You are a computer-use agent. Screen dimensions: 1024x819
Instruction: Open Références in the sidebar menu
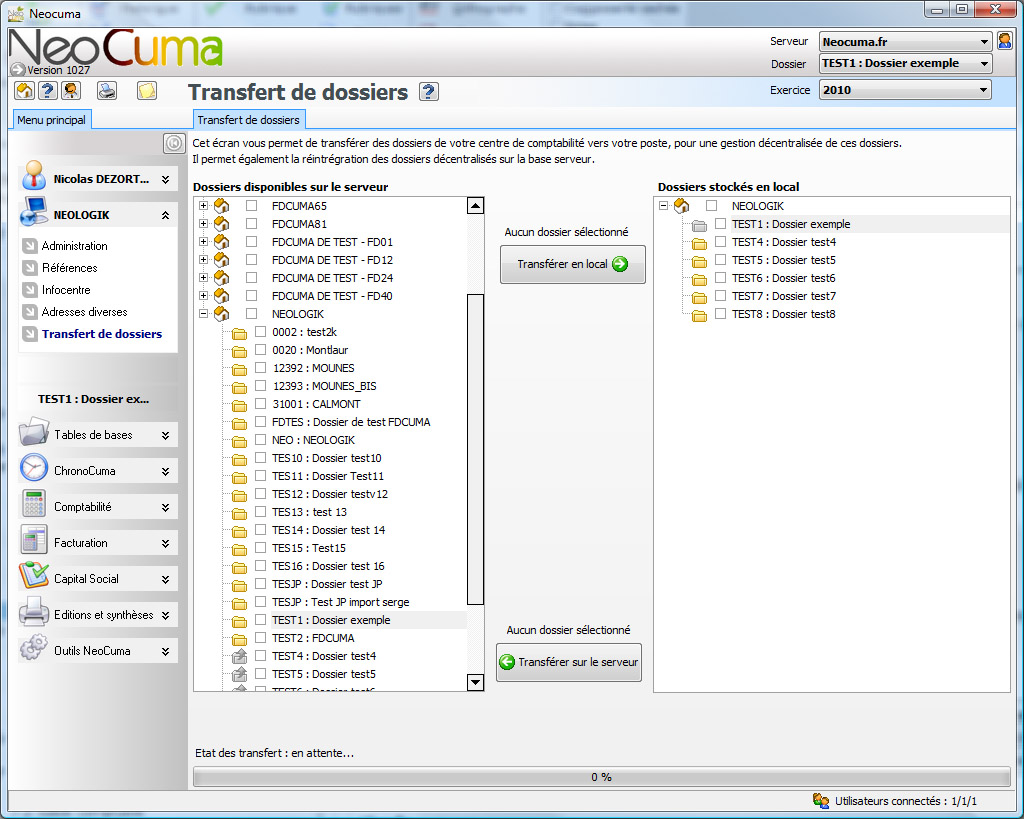[x=69, y=268]
